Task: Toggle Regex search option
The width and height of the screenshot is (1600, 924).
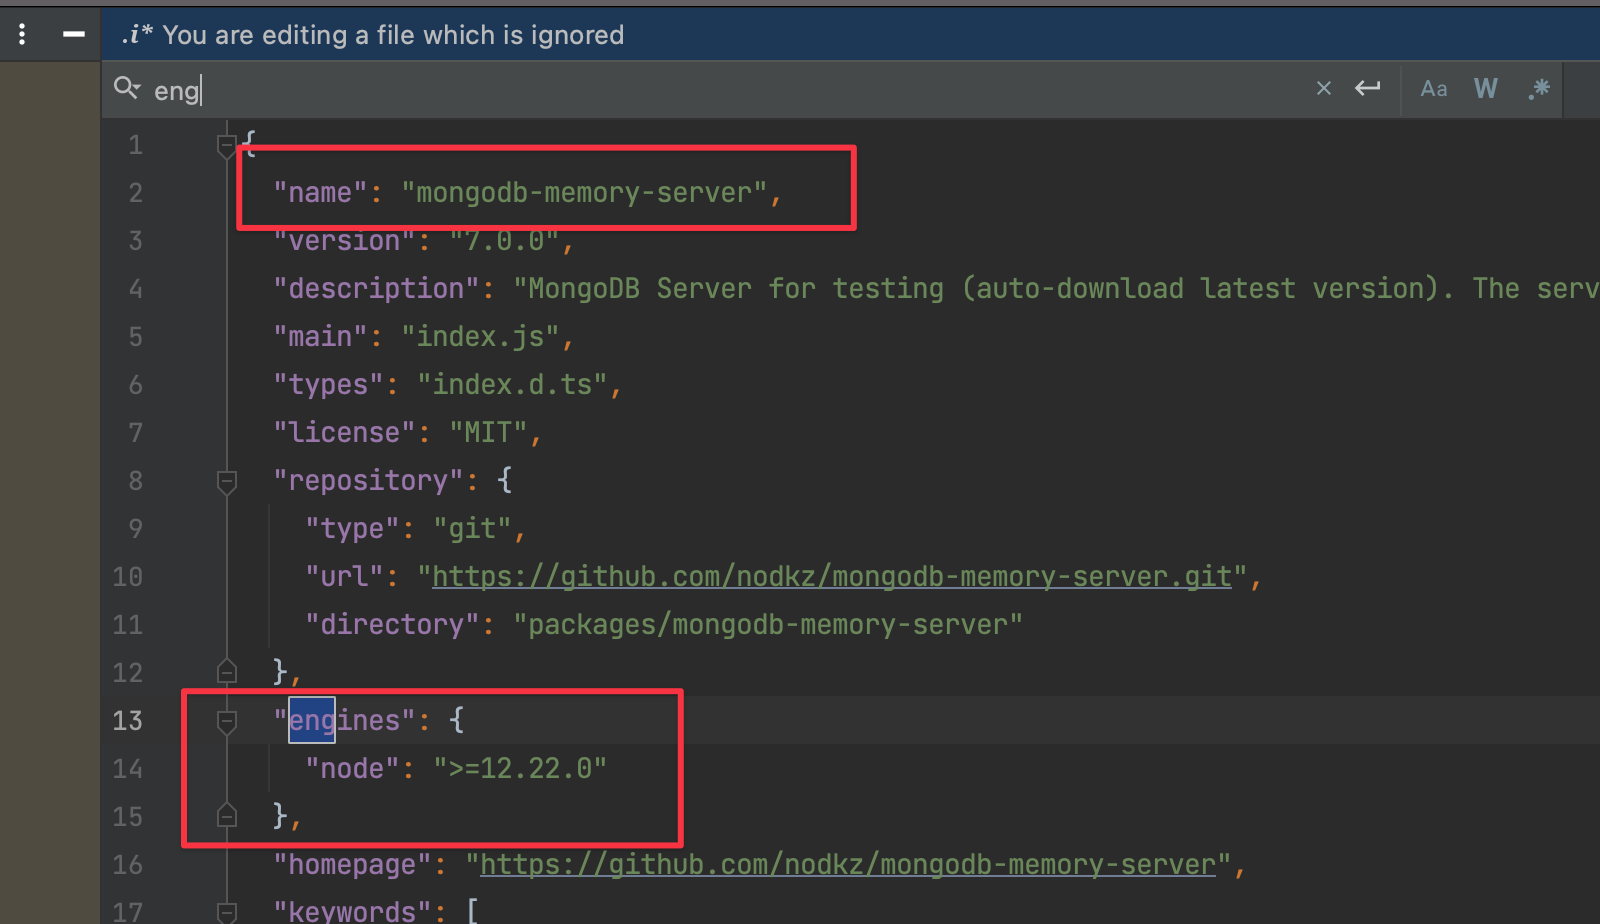Action: pyautogui.click(x=1539, y=89)
